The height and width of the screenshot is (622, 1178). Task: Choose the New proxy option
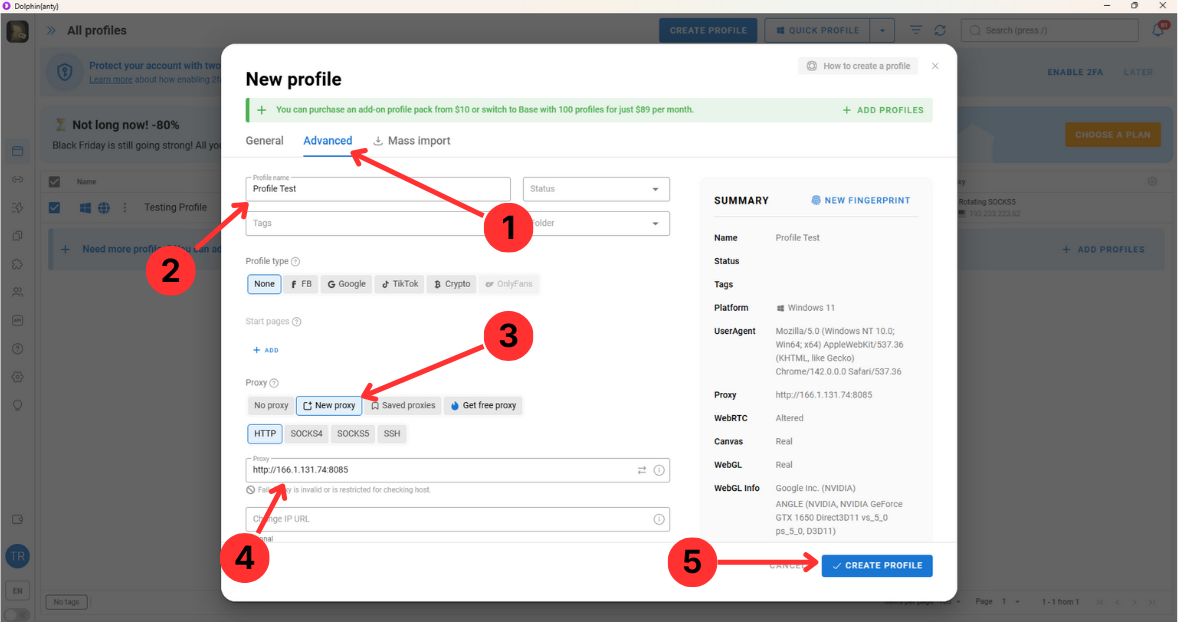coord(329,406)
